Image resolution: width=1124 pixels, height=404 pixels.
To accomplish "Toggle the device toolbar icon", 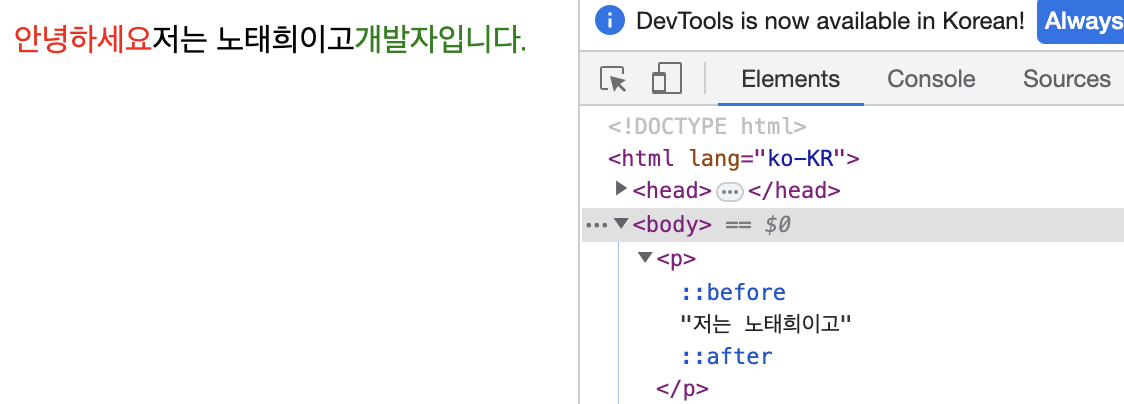I will pos(667,79).
